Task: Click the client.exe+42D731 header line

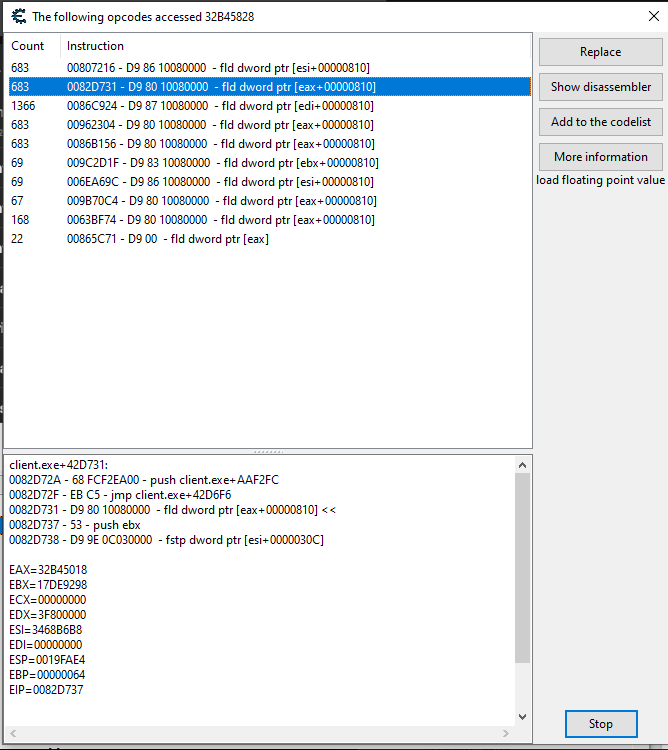Action: [x=59, y=465]
